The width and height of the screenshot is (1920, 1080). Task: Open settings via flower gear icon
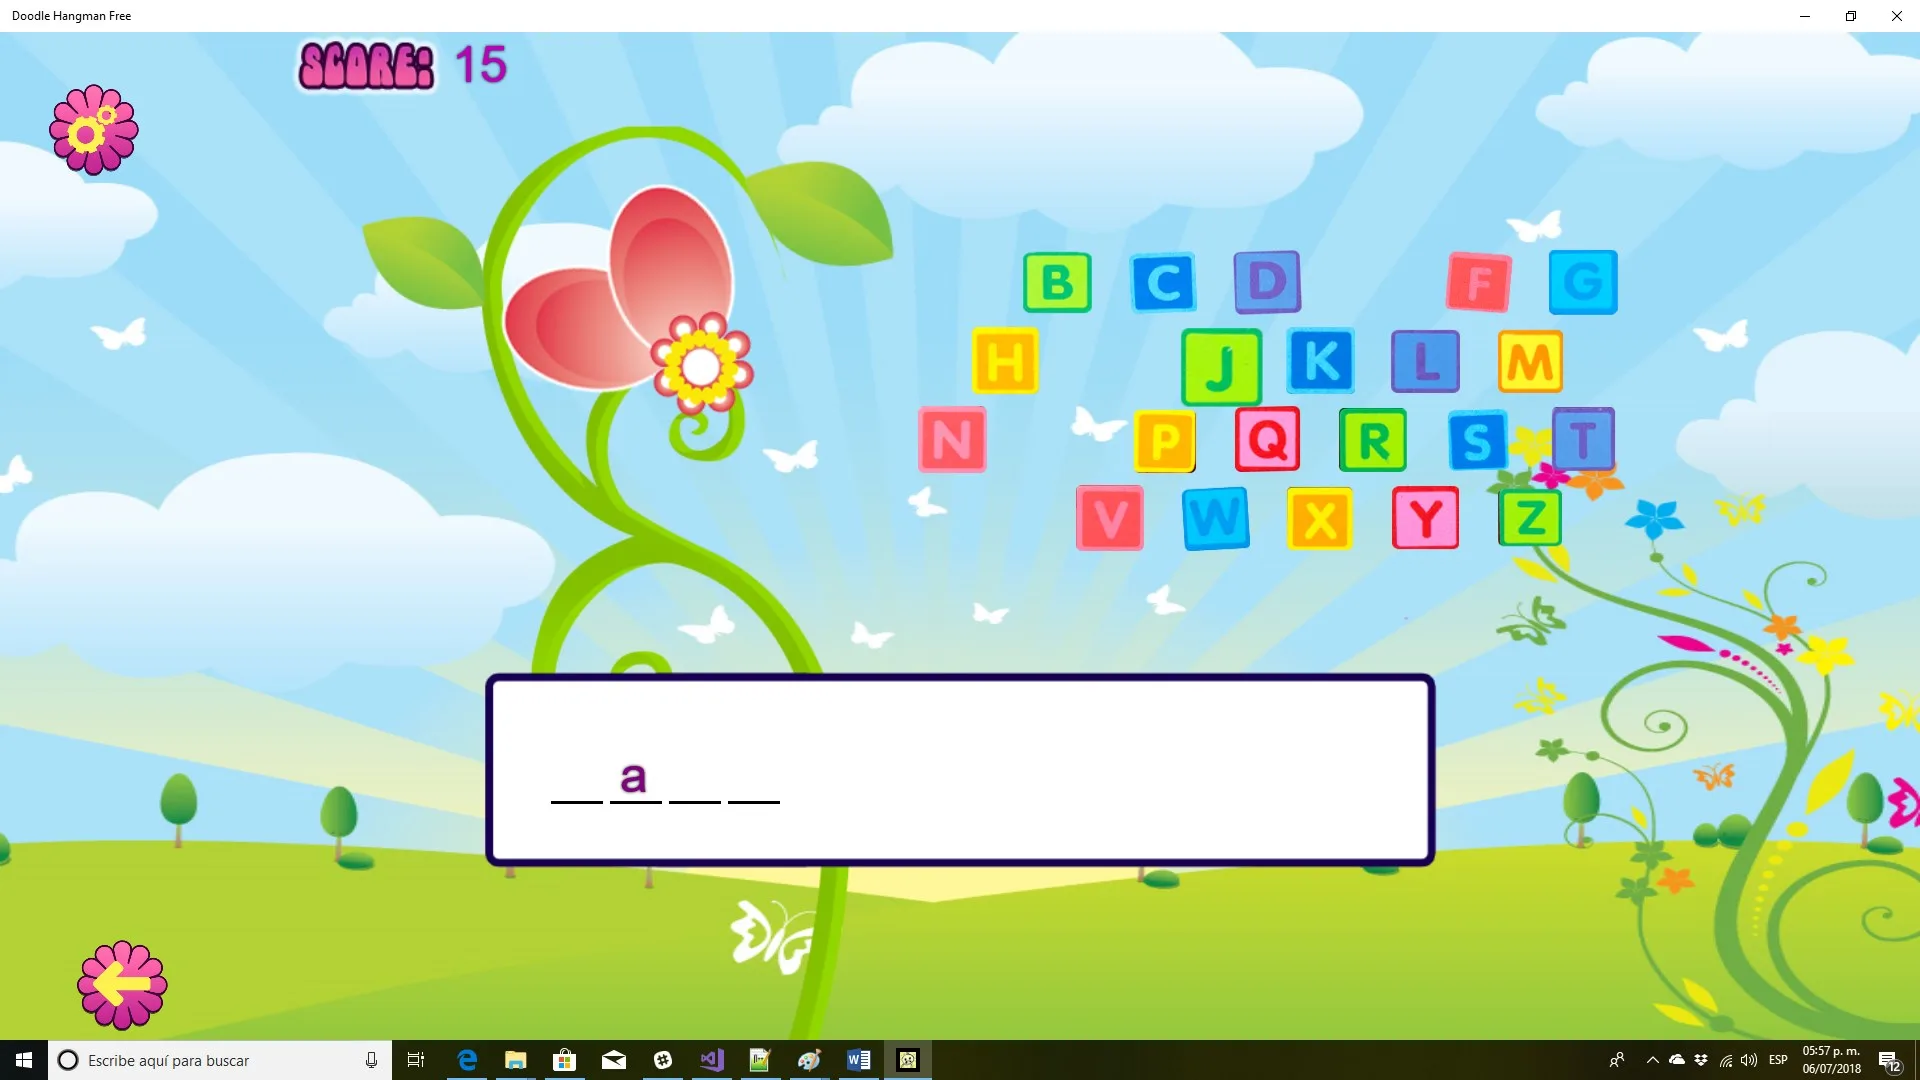click(x=94, y=130)
